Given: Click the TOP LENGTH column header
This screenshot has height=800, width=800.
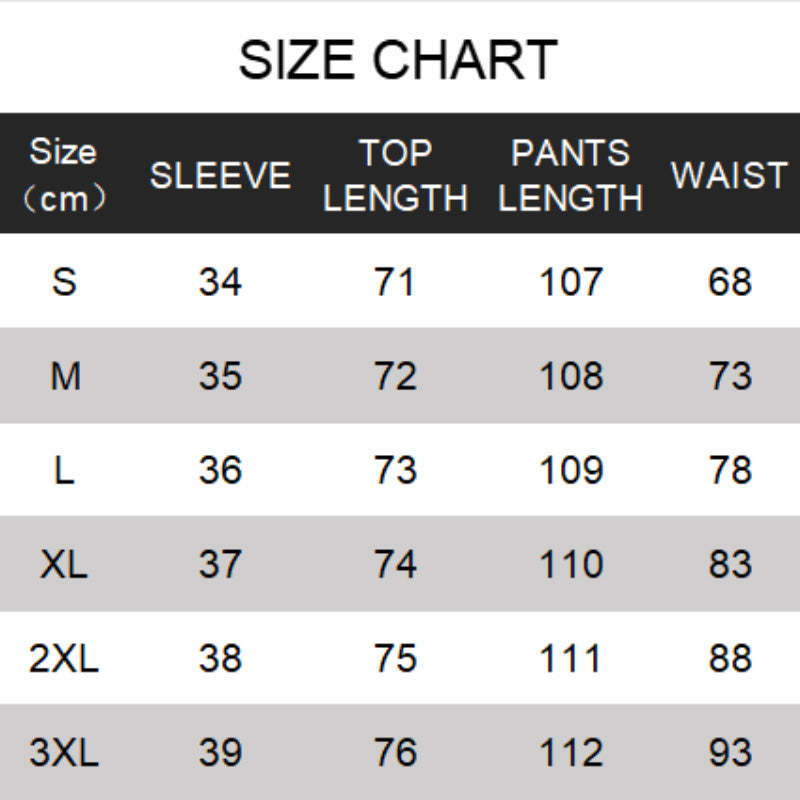Looking at the screenshot, I should [x=395, y=175].
